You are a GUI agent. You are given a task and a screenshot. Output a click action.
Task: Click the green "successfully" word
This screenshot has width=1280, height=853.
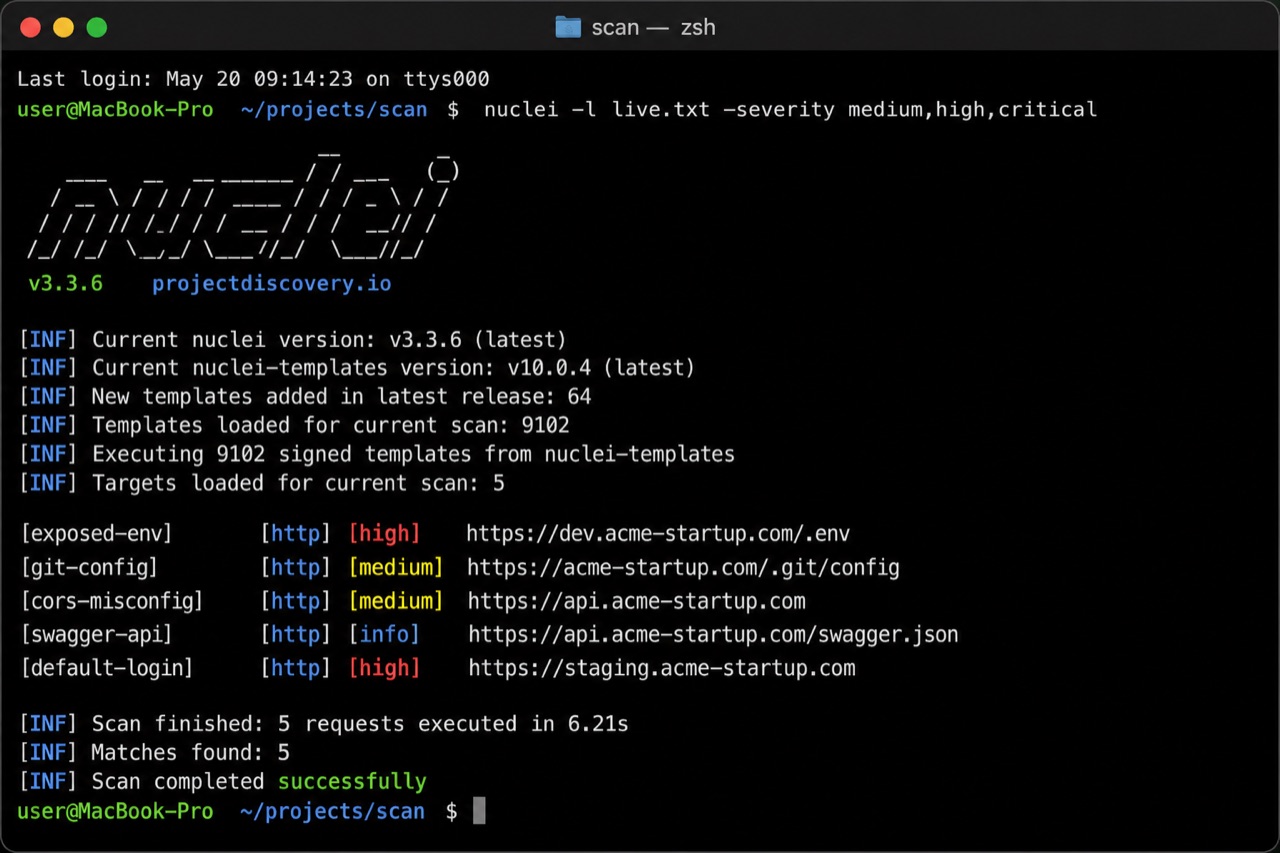point(352,782)
